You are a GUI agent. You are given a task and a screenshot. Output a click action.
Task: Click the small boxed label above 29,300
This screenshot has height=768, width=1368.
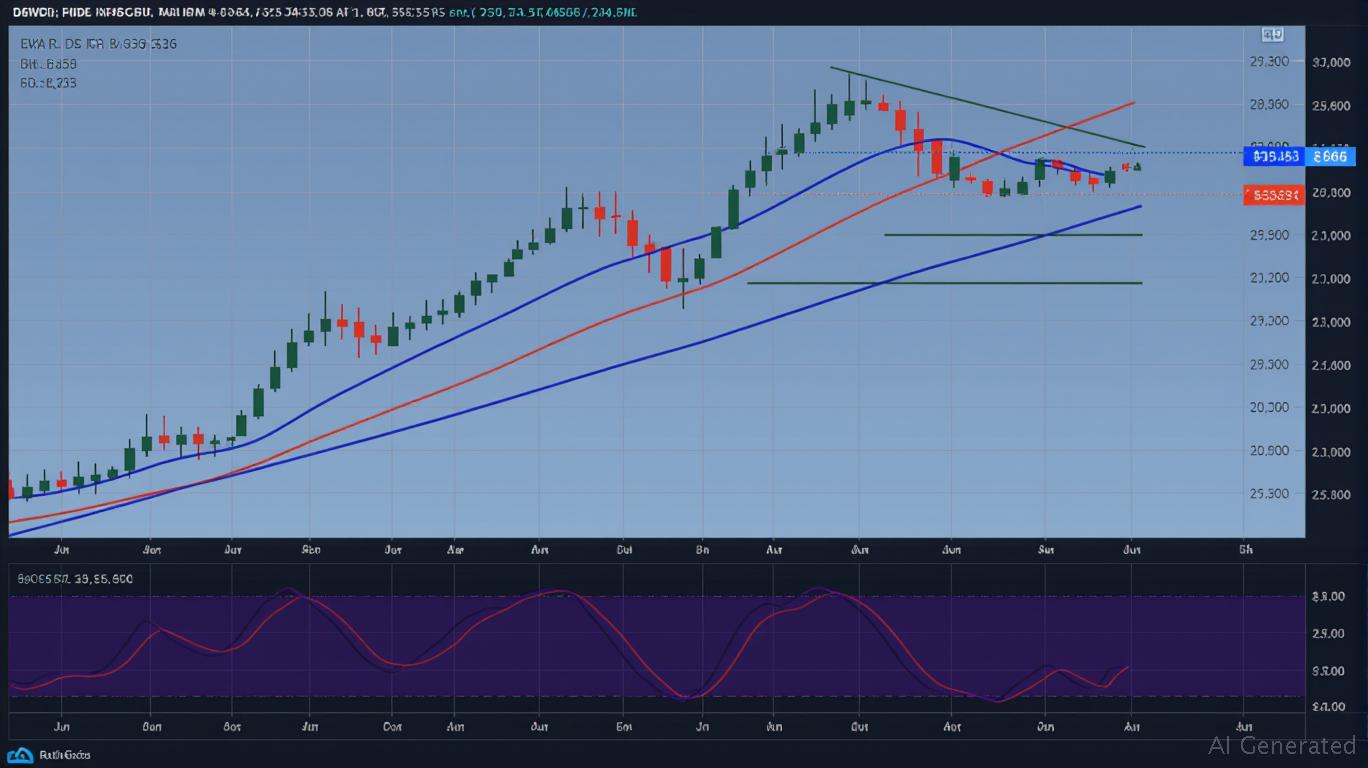coord(1273,34)
